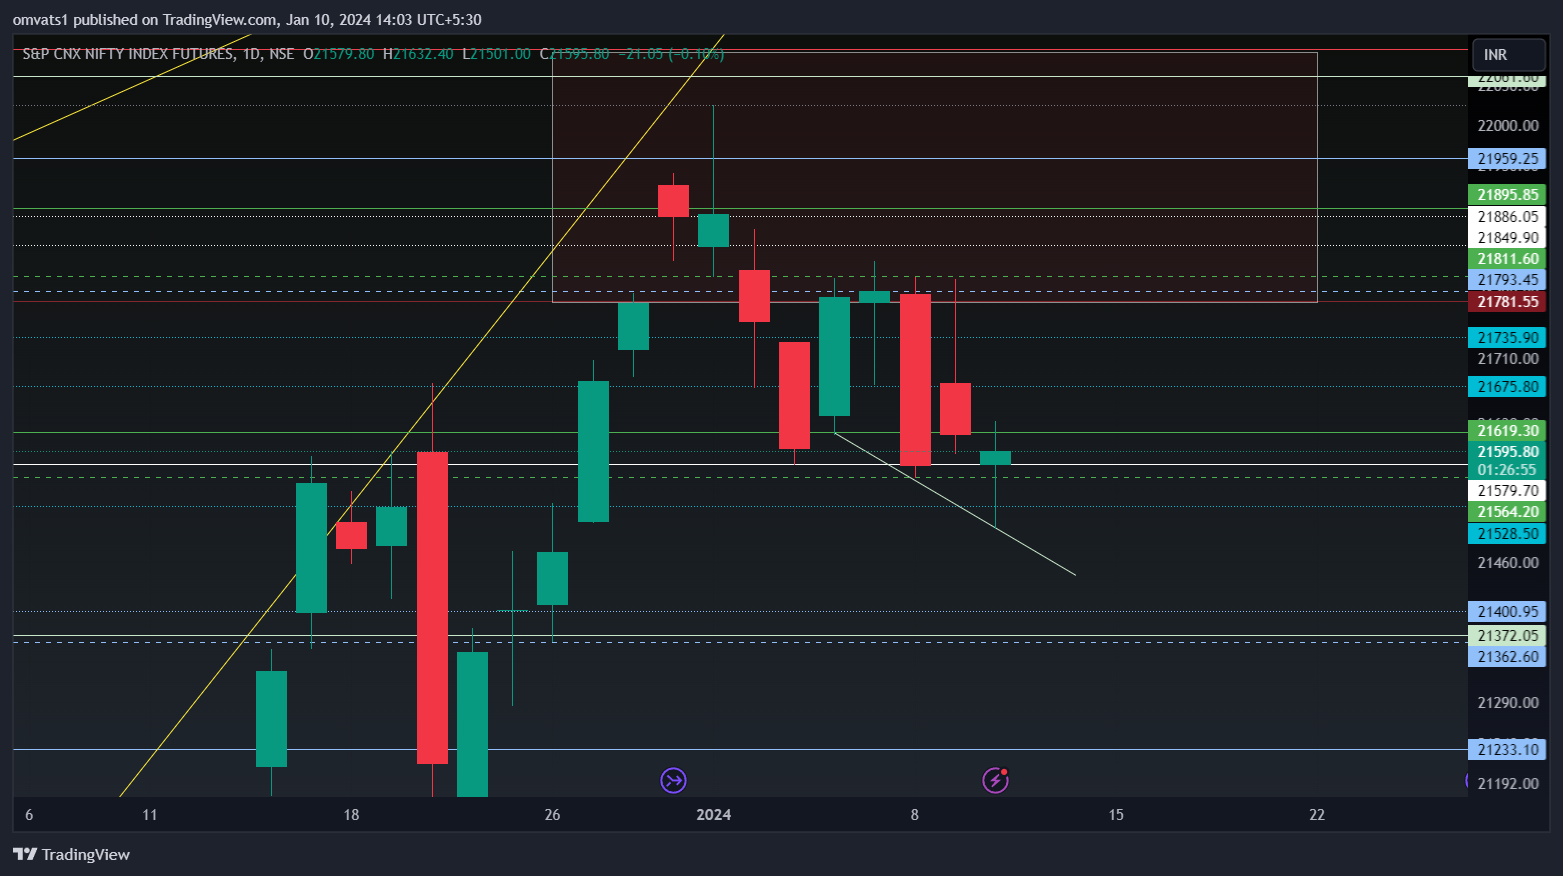The height and width of the screenshot is (876, 1563).
Task: Select the 21959.25 price label
Action: (1507, 159)
